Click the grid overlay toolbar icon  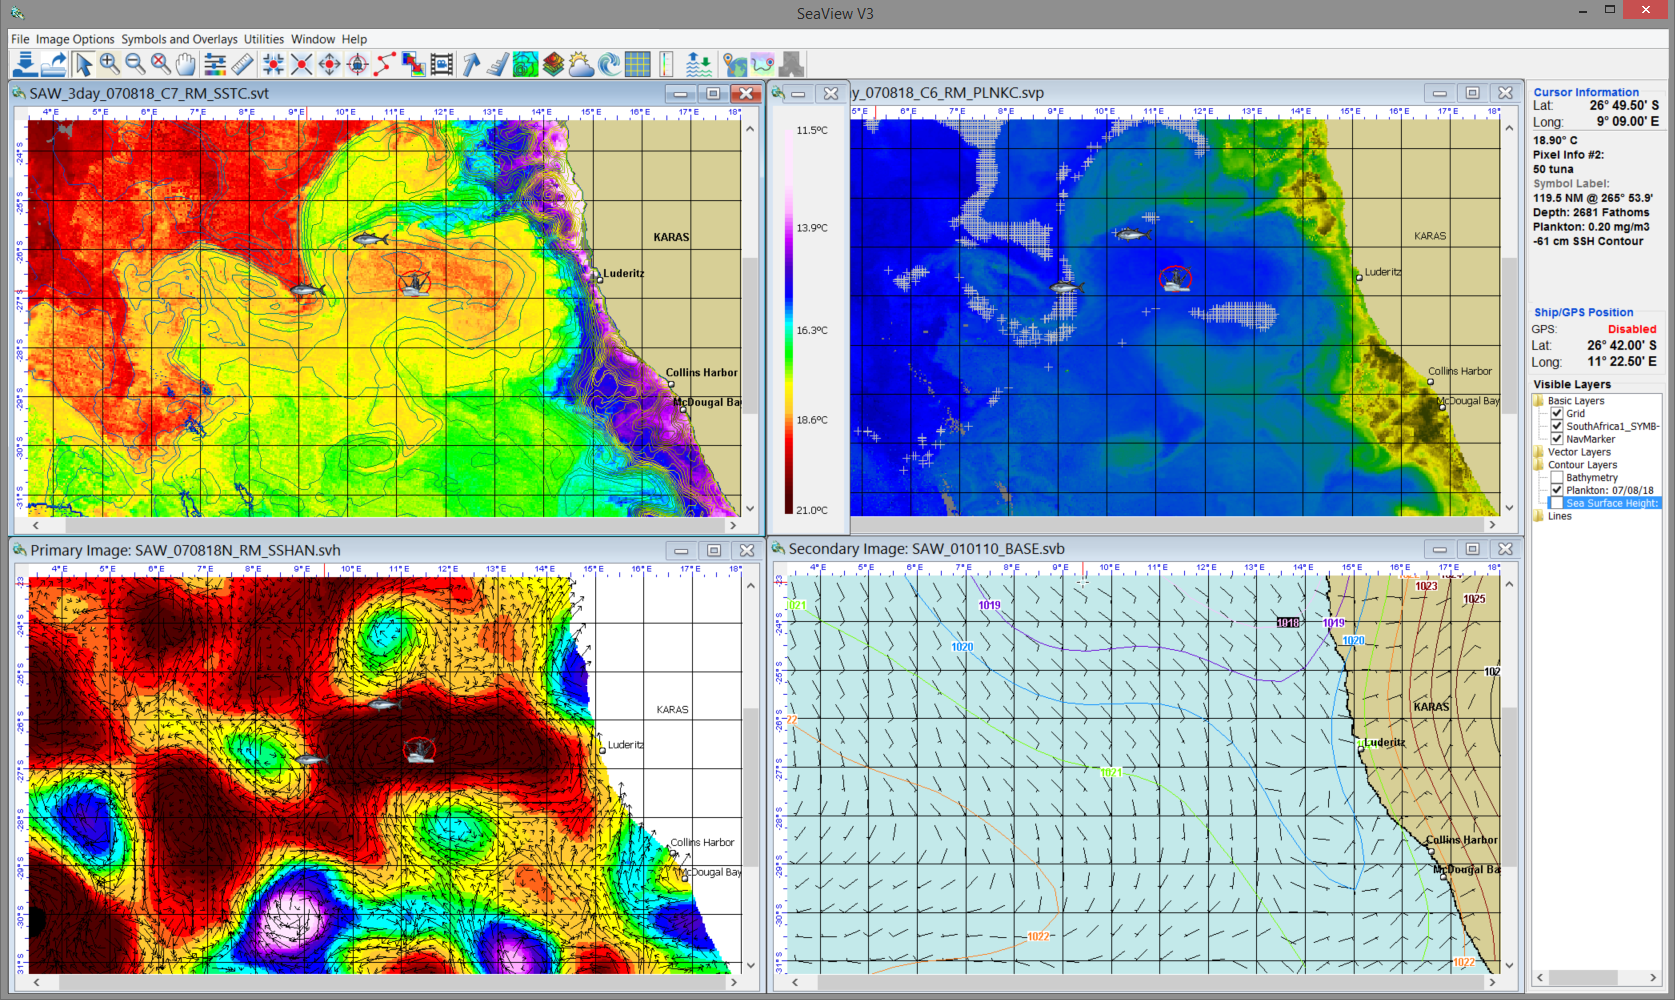(x=637, y=65)
